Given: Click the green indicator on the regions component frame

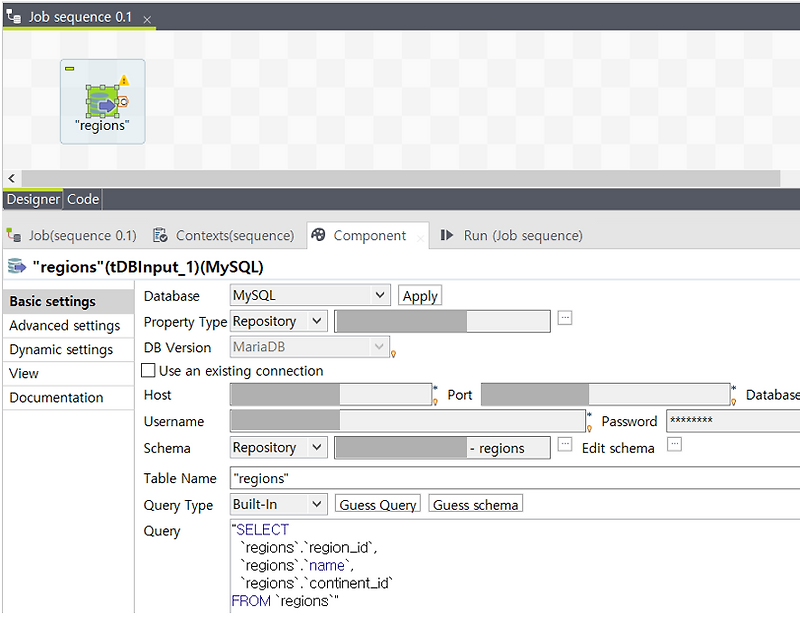Looking at the screenshot, I should tap(70, 68).
